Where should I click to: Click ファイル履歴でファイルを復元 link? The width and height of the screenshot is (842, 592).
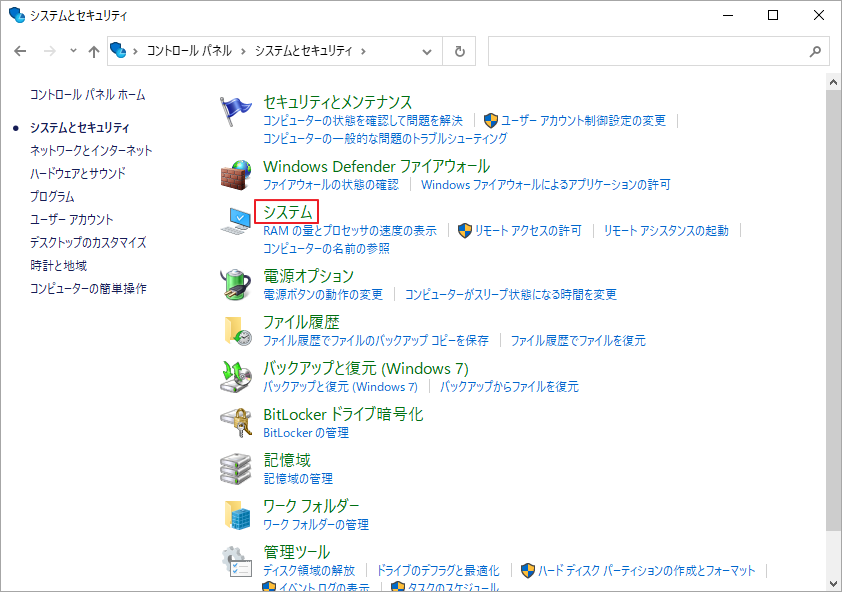578,341
